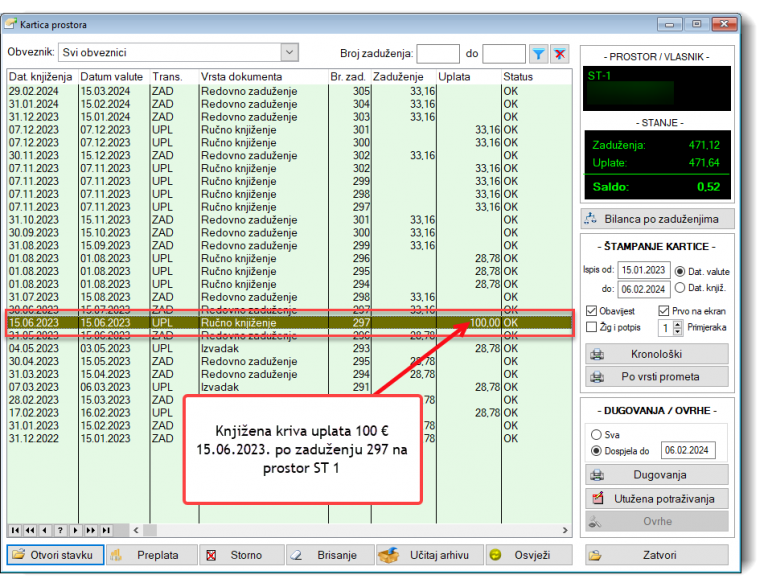Print card Kronološki

coord(657,354)
